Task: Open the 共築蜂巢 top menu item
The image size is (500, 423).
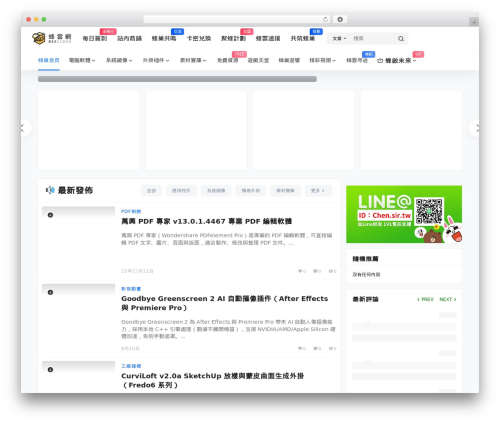Action: pyautogui.click(x=303, y=38)
